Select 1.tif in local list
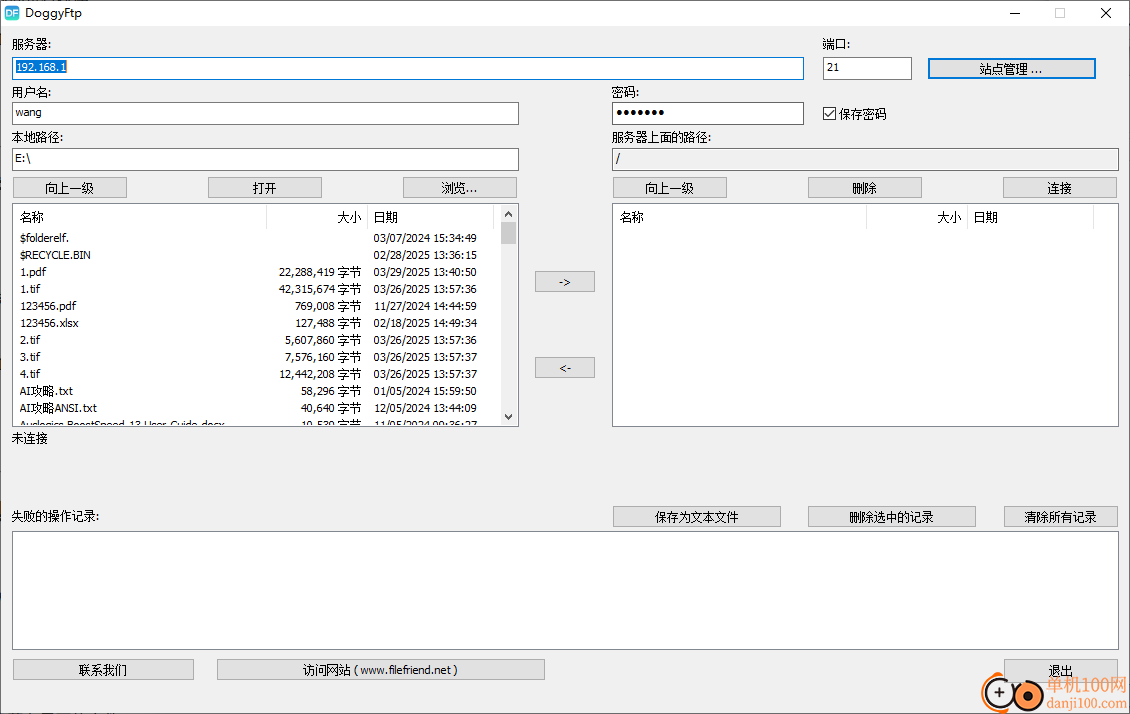 coord(30,289)
